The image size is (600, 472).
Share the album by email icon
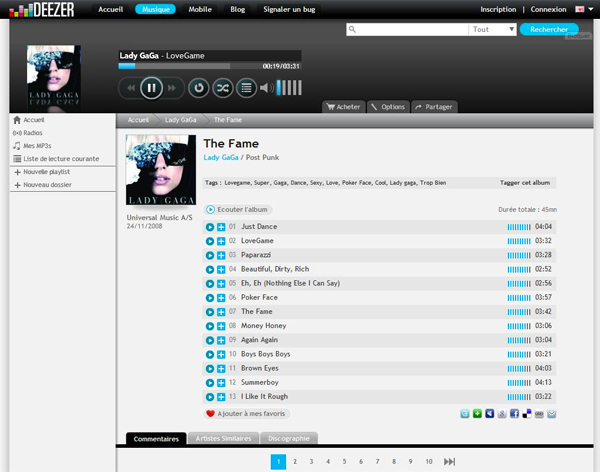(x=551, y=414)
